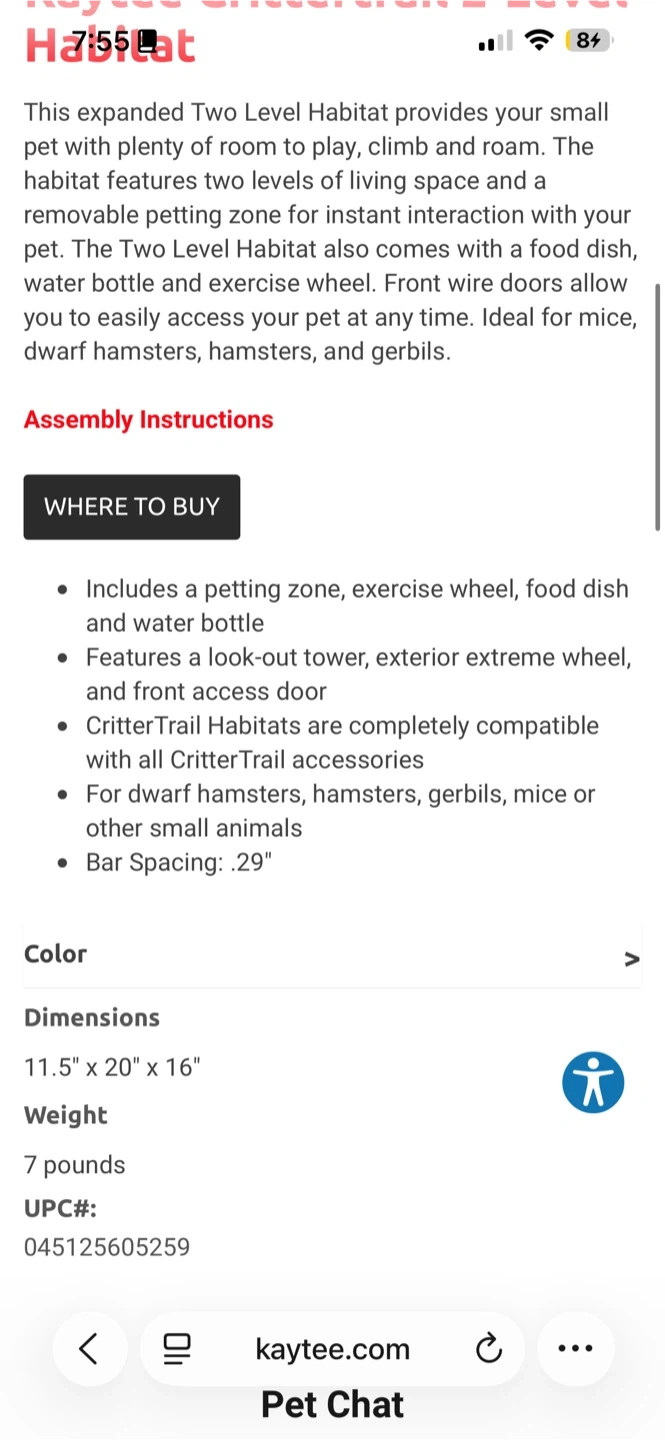Tap the 7:55 clock in status bar
665x1440 pixels.
[100, 41]
